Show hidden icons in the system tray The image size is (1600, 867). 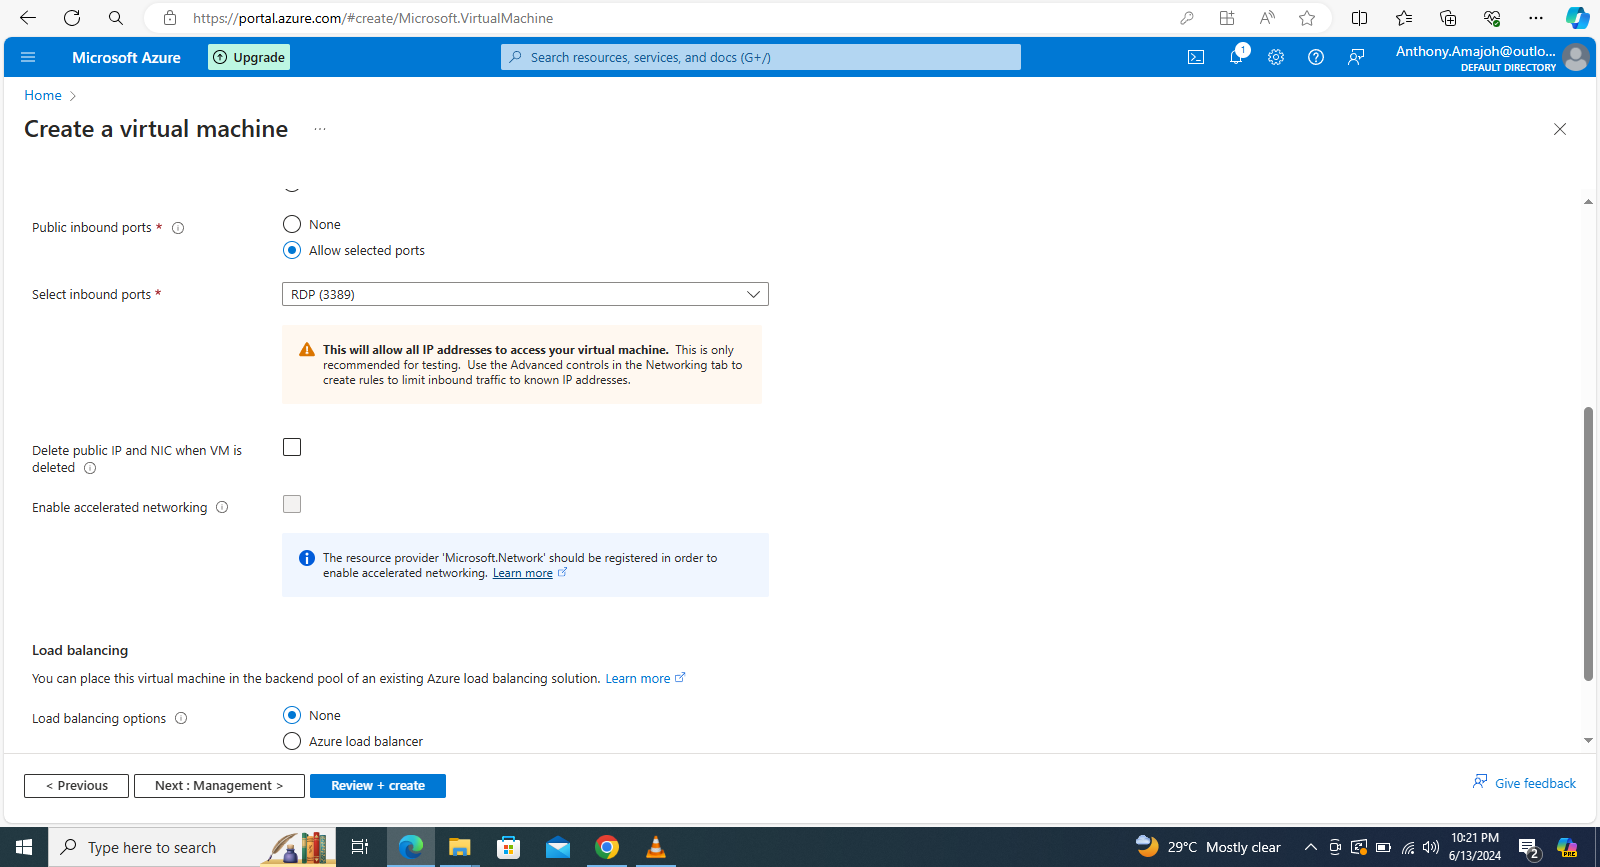click(x=1310, y=847)
